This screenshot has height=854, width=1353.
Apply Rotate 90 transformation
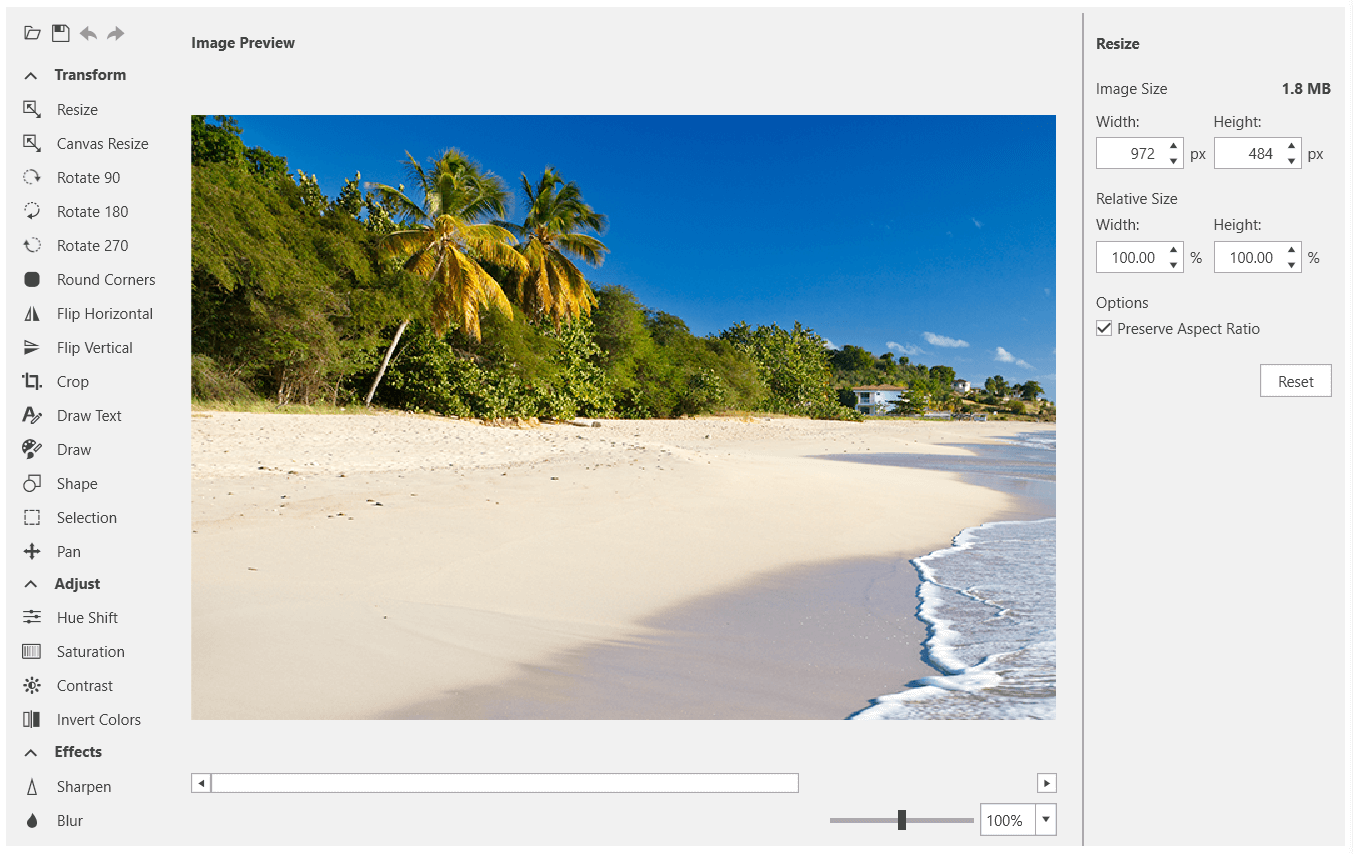[x=90, y=177]
